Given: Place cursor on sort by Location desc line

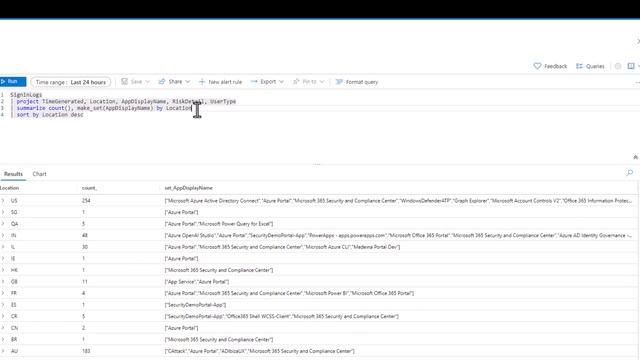Looking at the screenshot, I should (50, 115).
